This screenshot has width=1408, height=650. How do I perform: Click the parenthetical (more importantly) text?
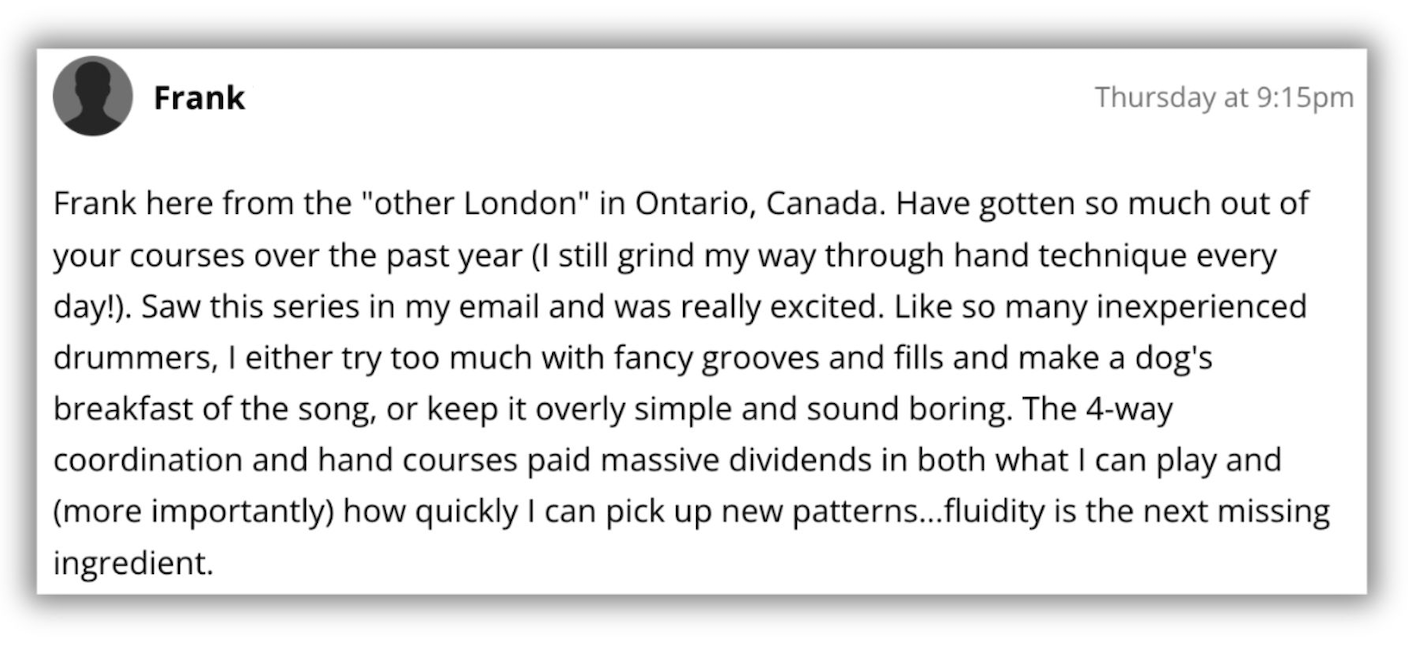tap(195, 512)
